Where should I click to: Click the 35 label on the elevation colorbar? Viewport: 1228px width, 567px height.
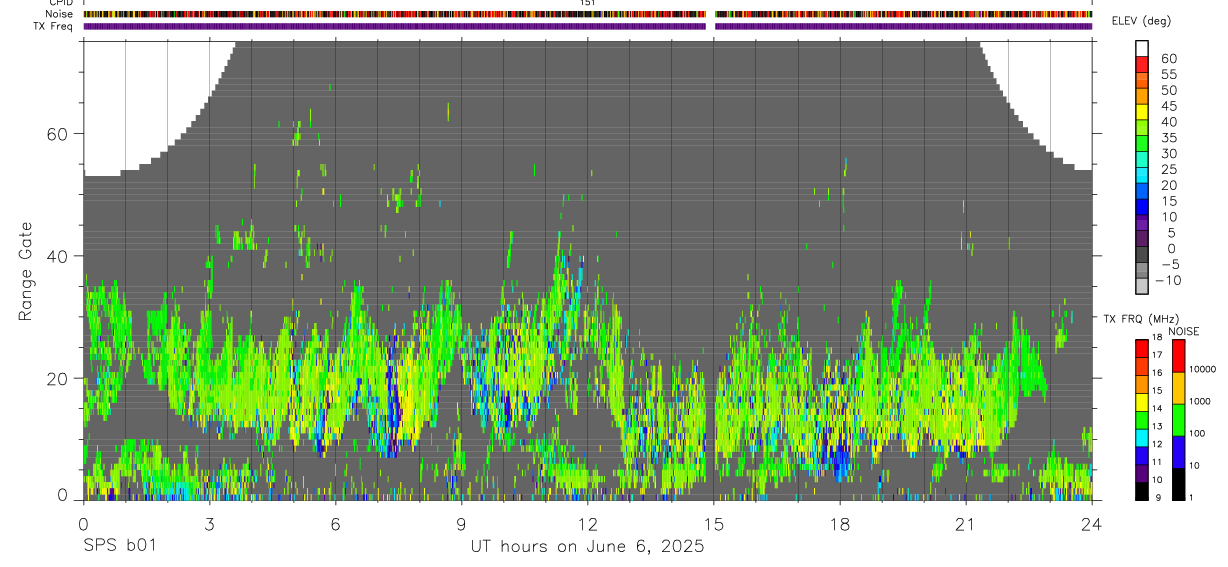point(1168,137)
